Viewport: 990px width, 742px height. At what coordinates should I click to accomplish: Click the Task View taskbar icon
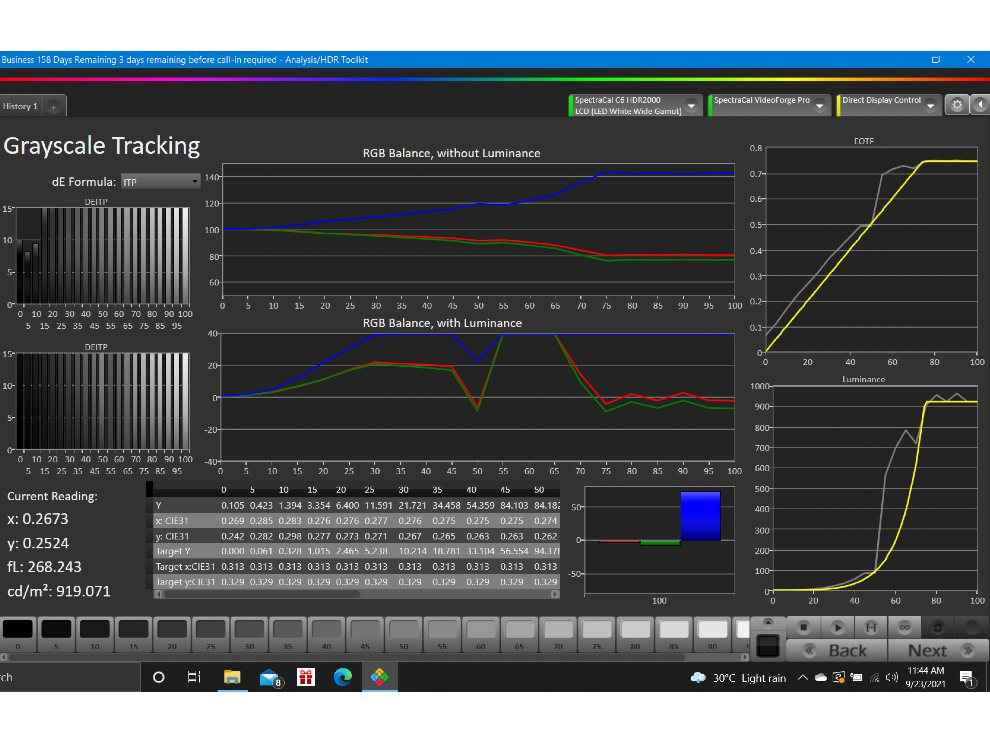pos(194,677)
